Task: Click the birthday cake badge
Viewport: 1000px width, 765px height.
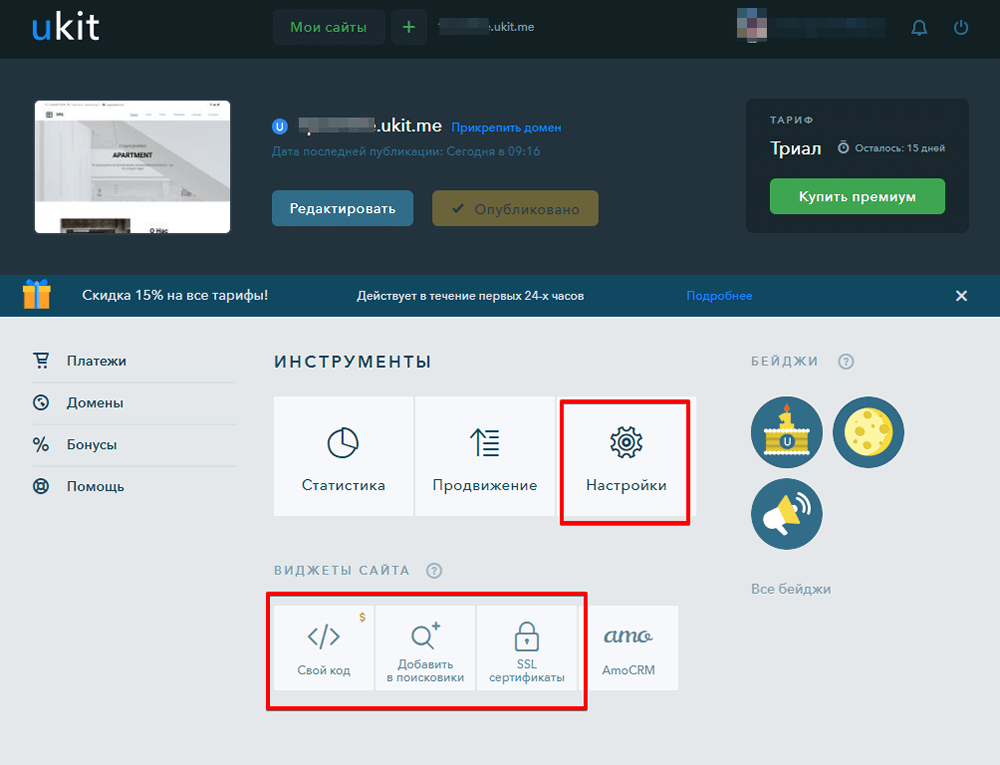Action: 787,433
